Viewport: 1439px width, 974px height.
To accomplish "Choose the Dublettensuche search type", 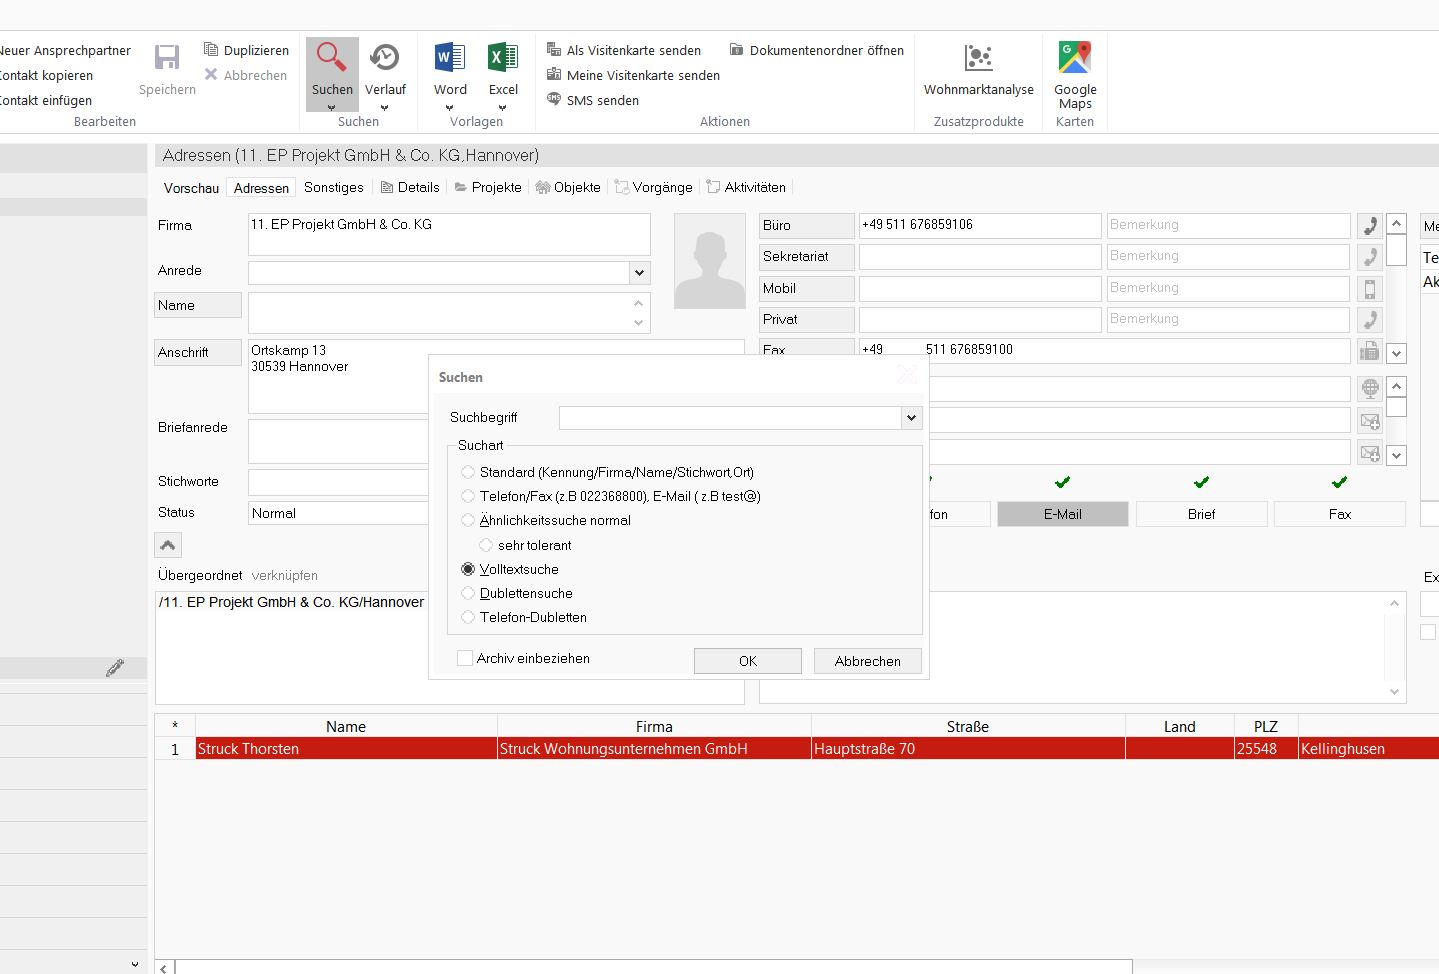I will [468, 593].
